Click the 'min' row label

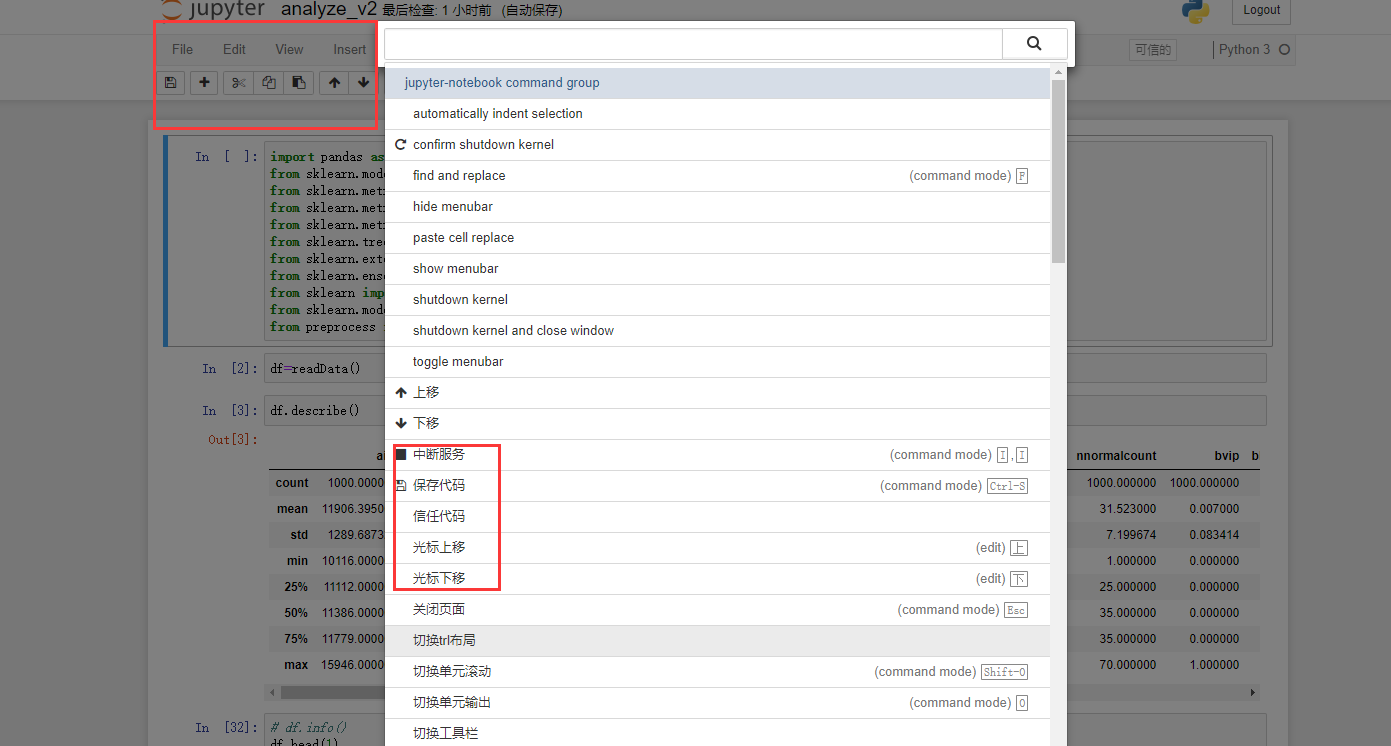297,561
